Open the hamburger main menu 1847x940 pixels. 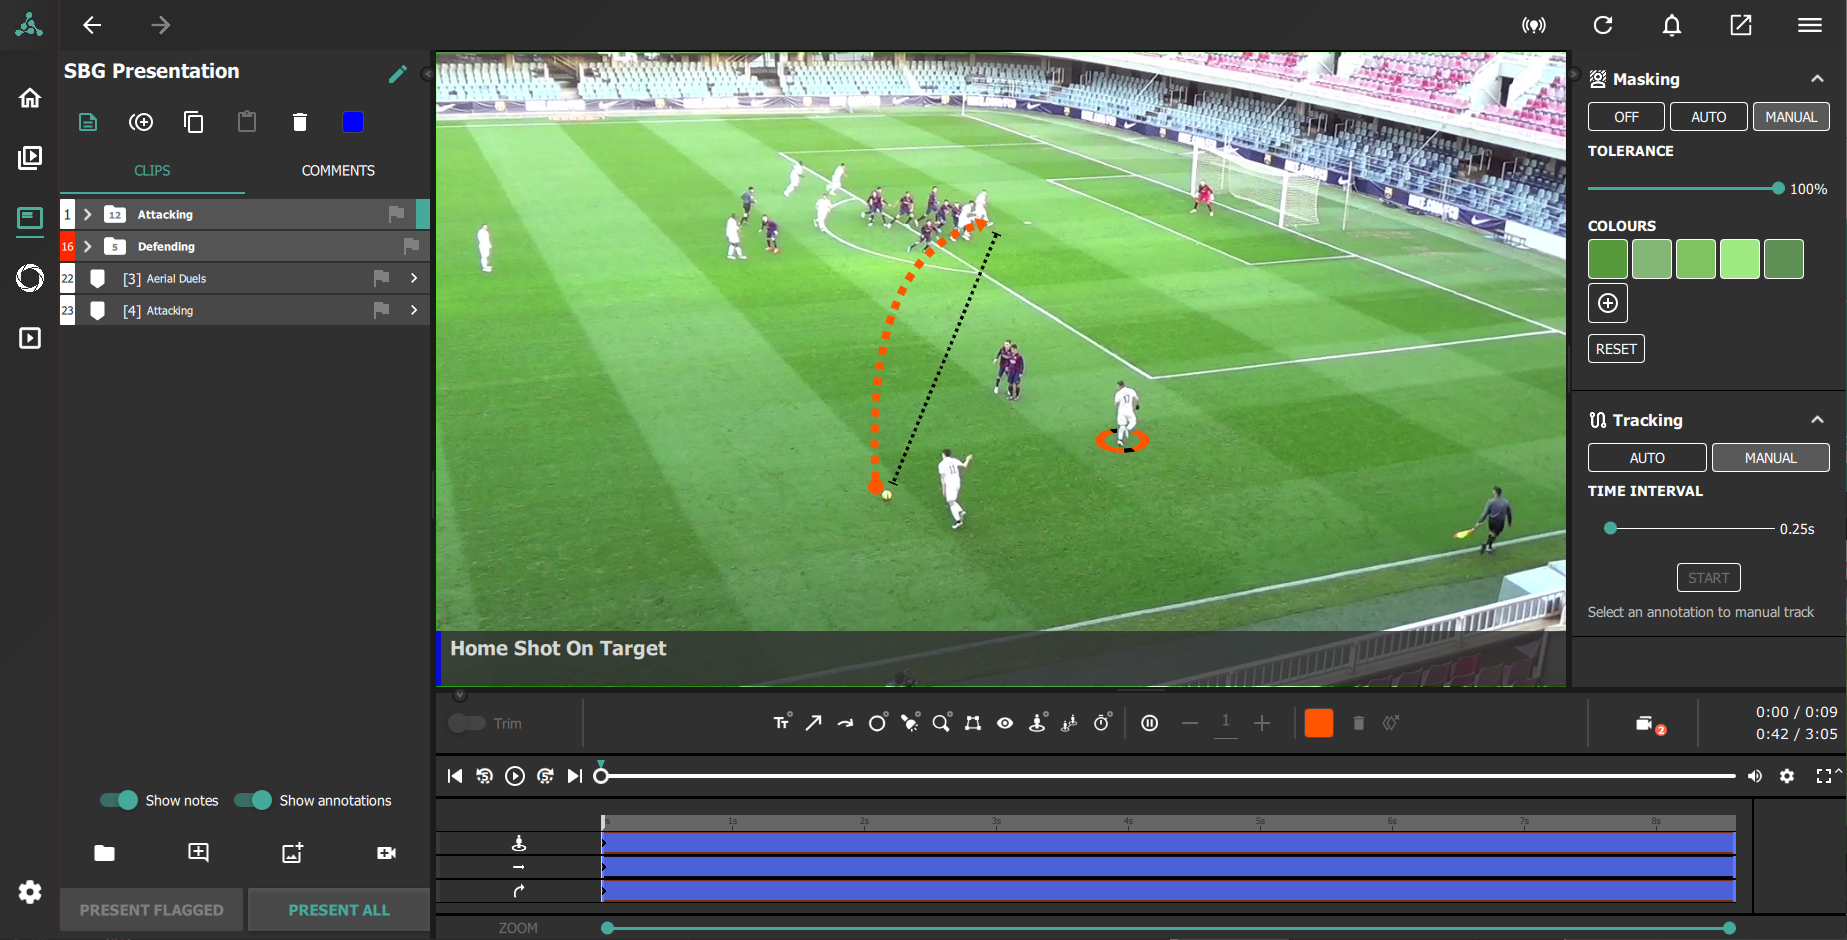click(1809, 25)
